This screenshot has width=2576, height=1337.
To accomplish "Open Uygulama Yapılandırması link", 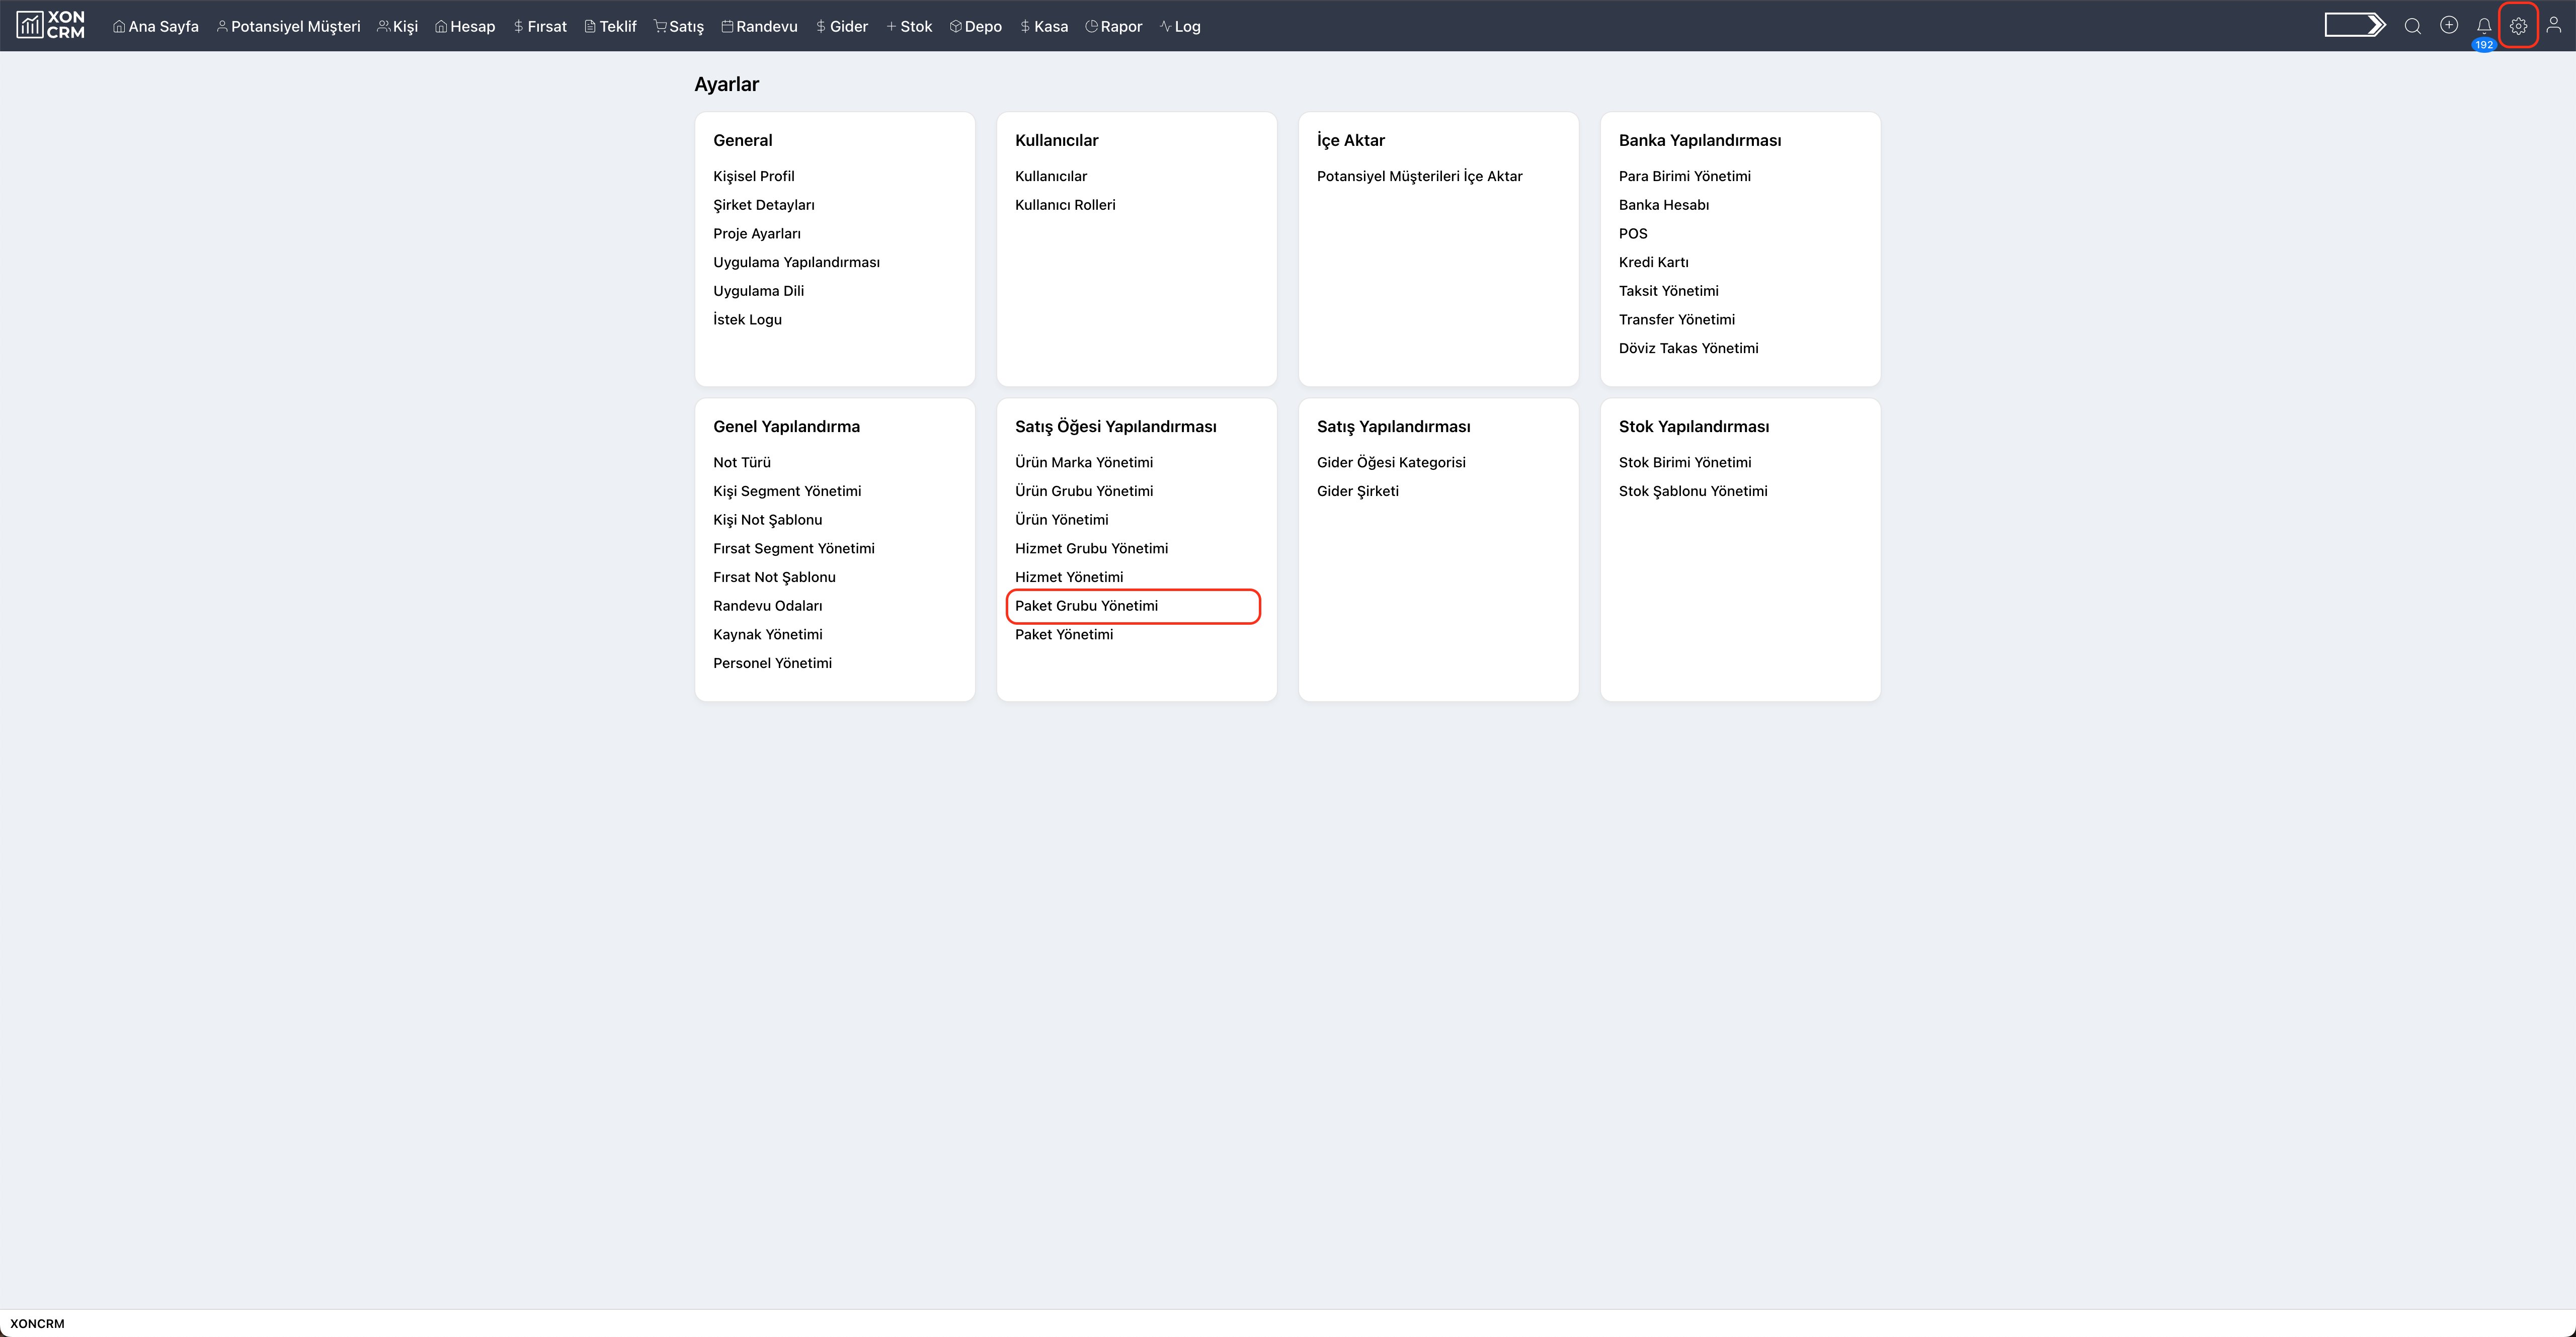I will click(797, 262).
